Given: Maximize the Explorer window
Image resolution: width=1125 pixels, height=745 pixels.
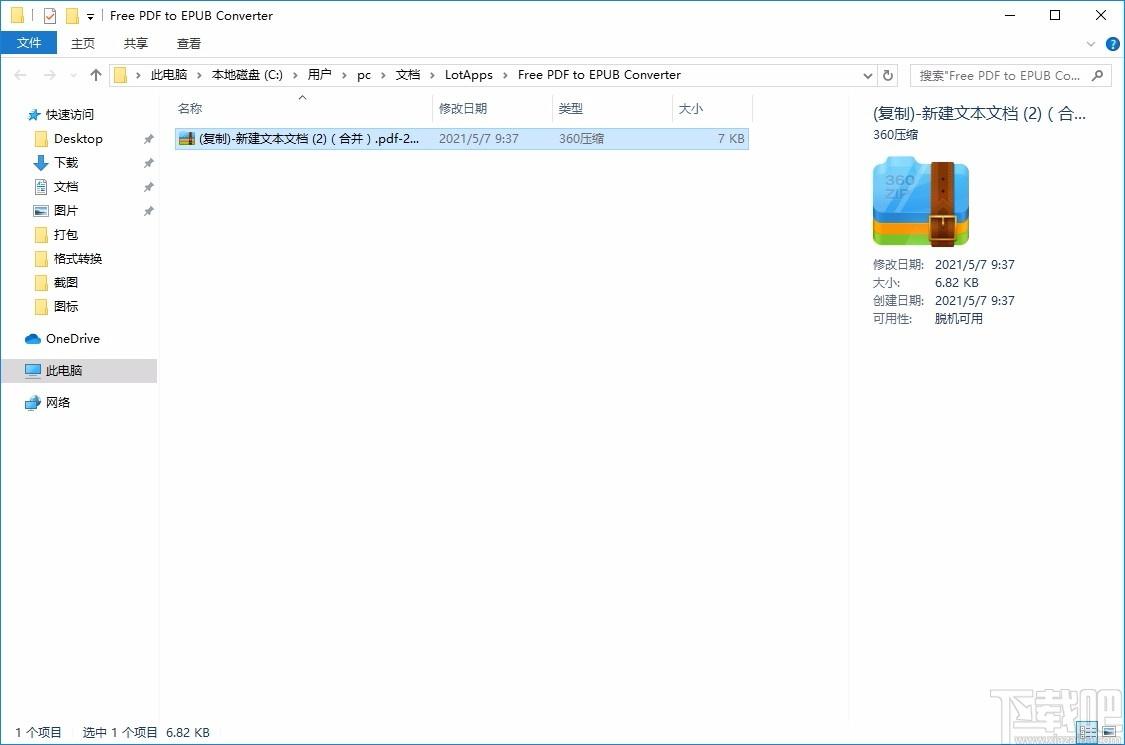Looking at the screenshot, I should point(1055,15).
